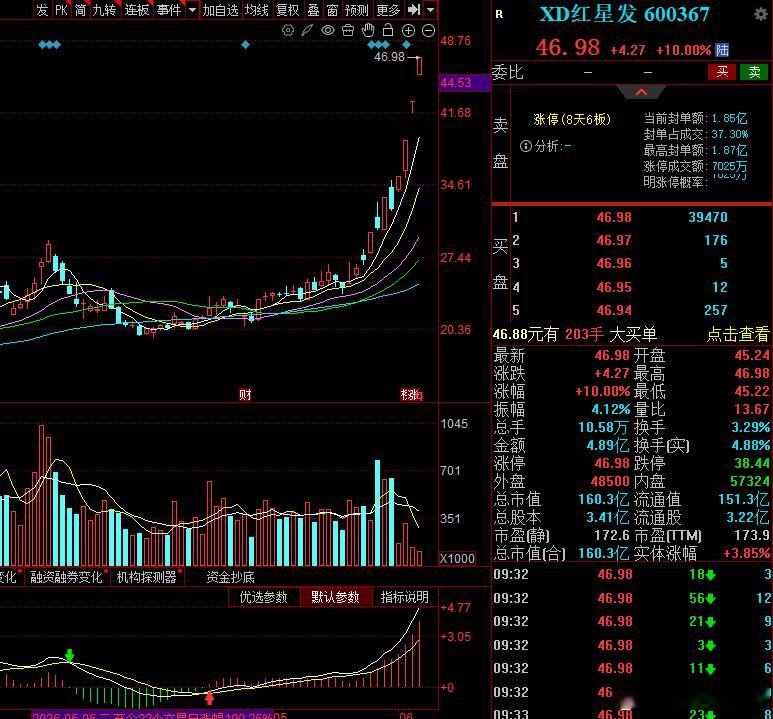Click the green 卖 sell button
773x719 pixels.
click(754, 72)
